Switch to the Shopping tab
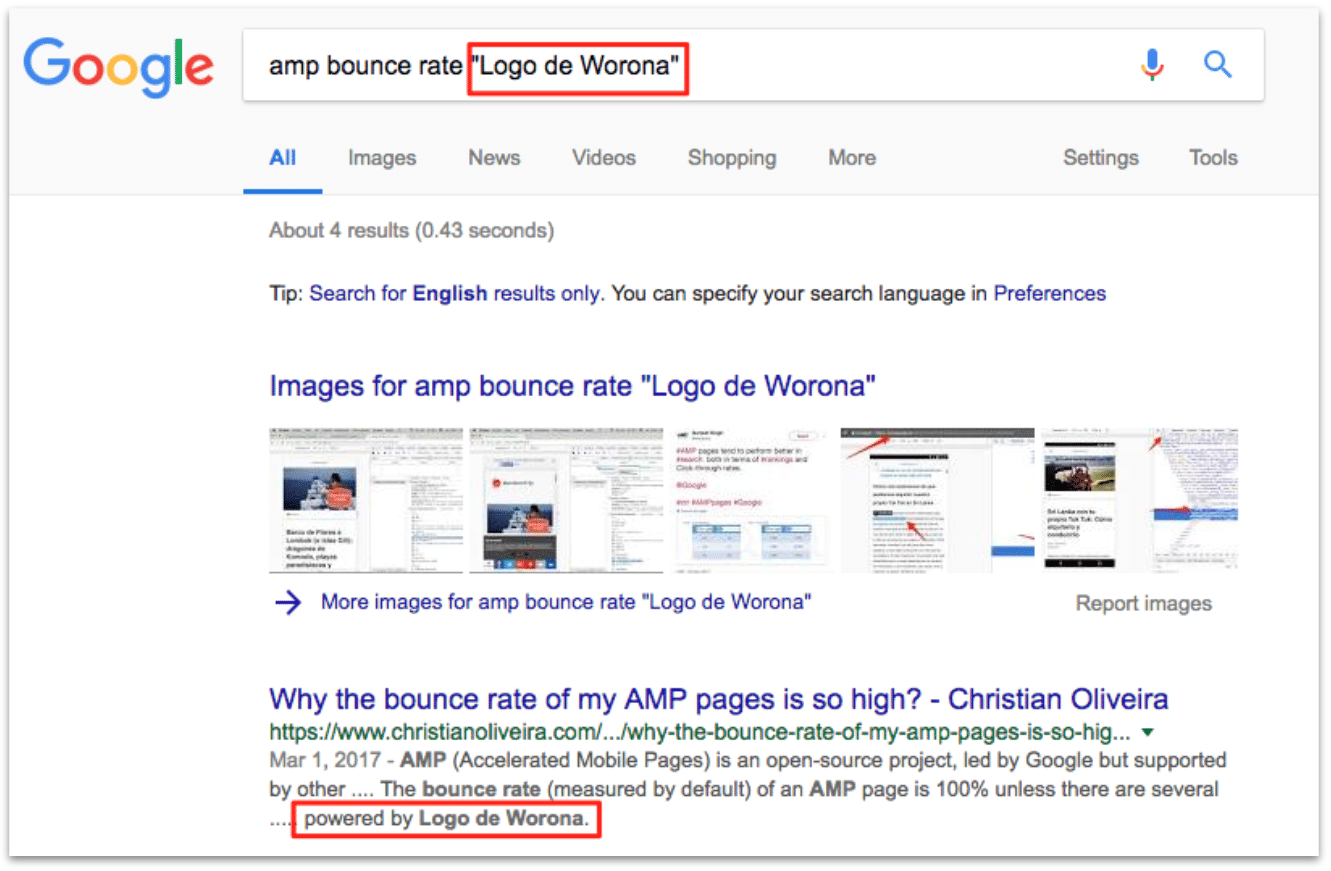 tap(732, 158)
